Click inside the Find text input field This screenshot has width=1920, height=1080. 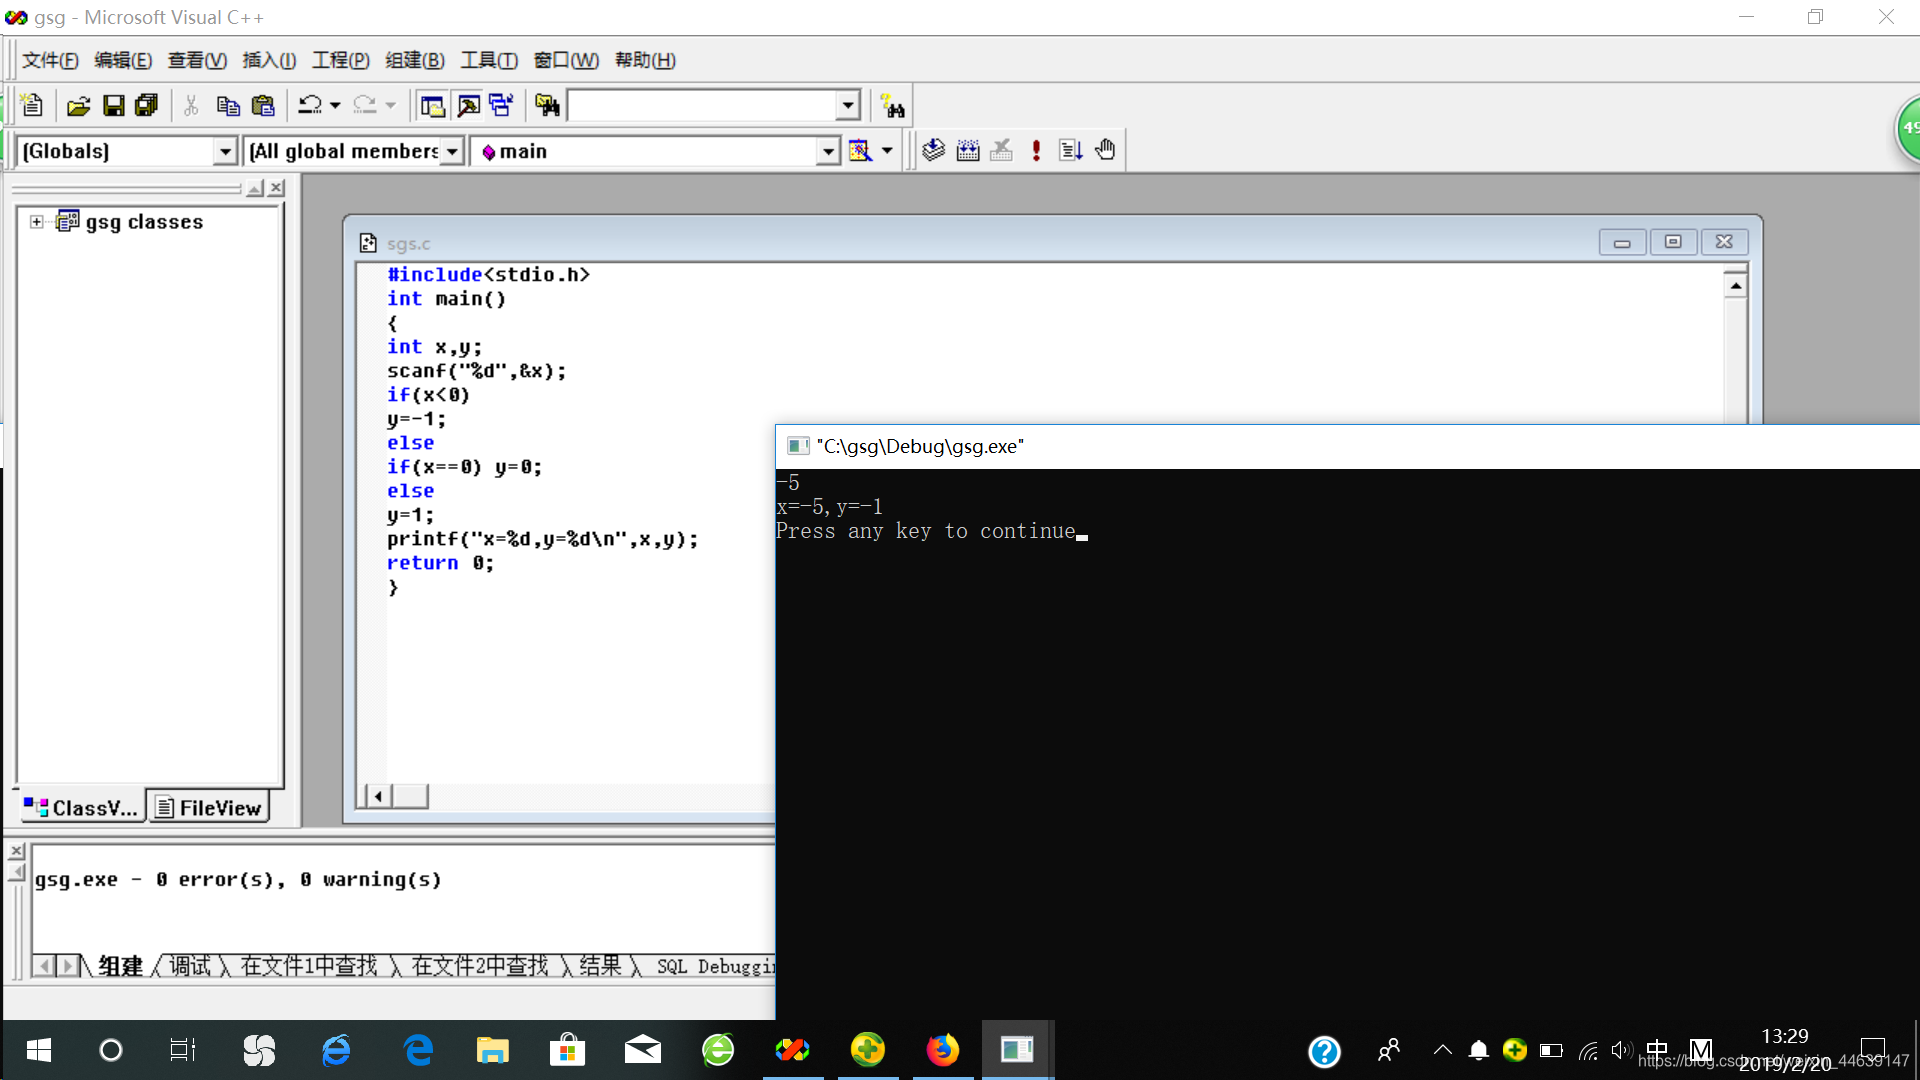[702, 105]
